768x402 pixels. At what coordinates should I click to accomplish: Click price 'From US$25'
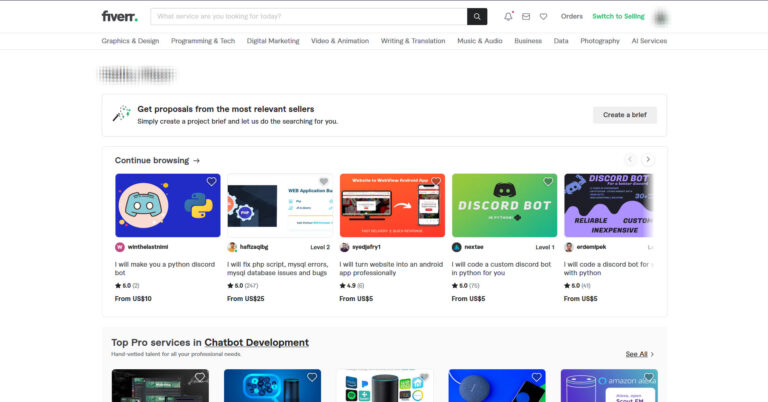pyautogui.click(x=245, y=299)
